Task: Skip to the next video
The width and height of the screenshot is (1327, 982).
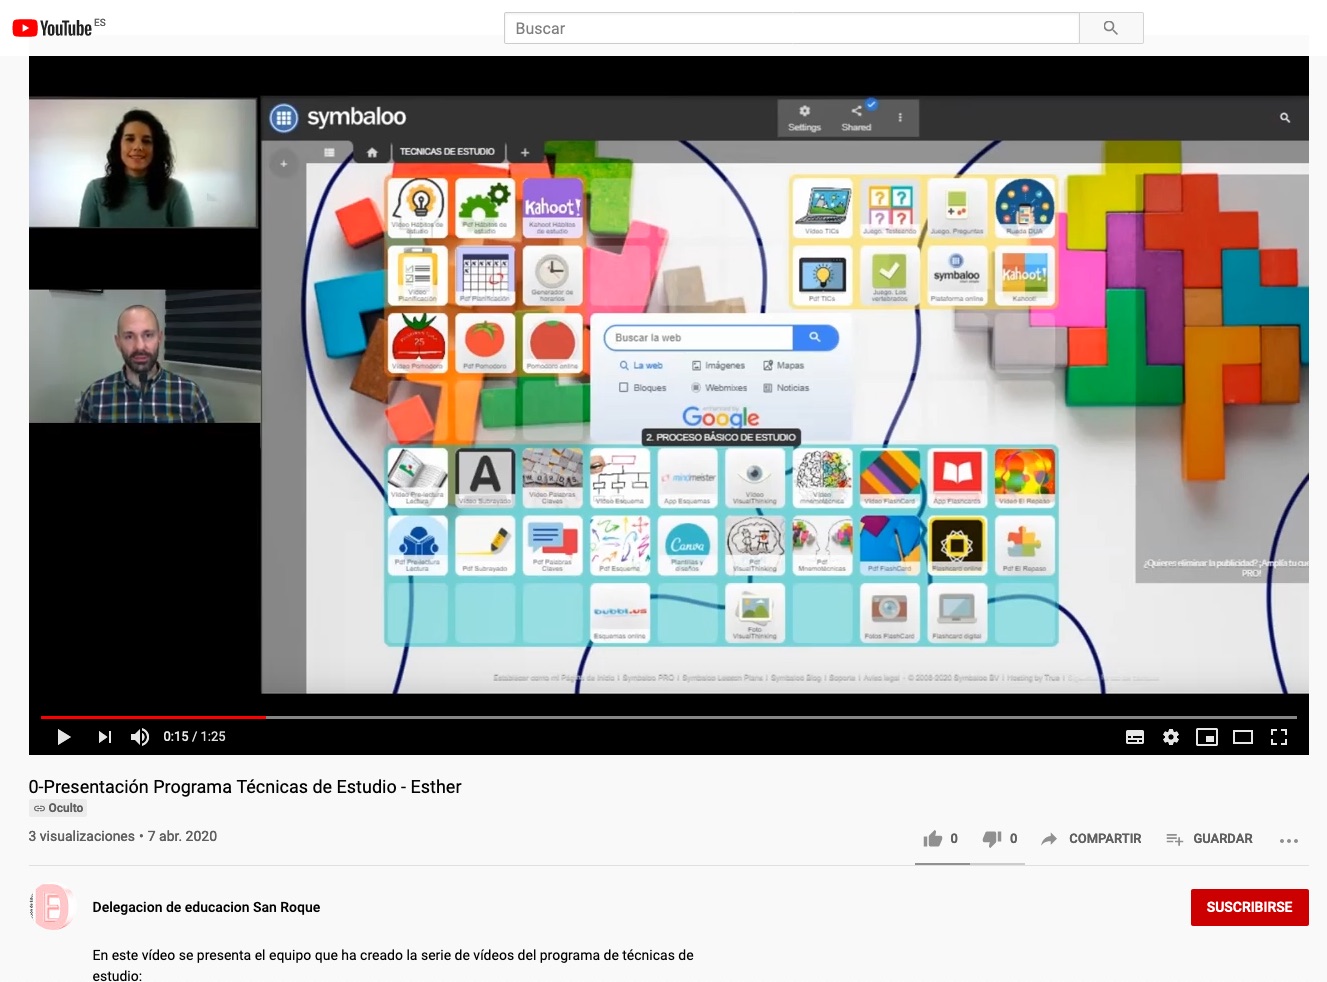Action: (104, 737)
